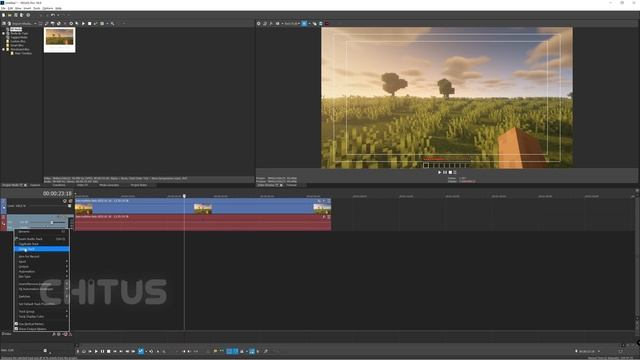Choose Duplicate Track in context menu
Screen dimensions: 640x360
pos(42,244)
